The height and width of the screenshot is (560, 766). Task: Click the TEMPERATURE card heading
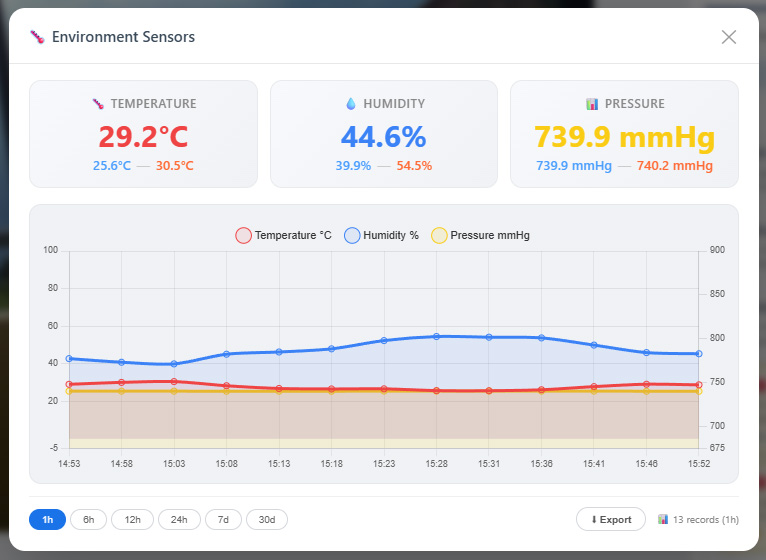tap(153, 104)
